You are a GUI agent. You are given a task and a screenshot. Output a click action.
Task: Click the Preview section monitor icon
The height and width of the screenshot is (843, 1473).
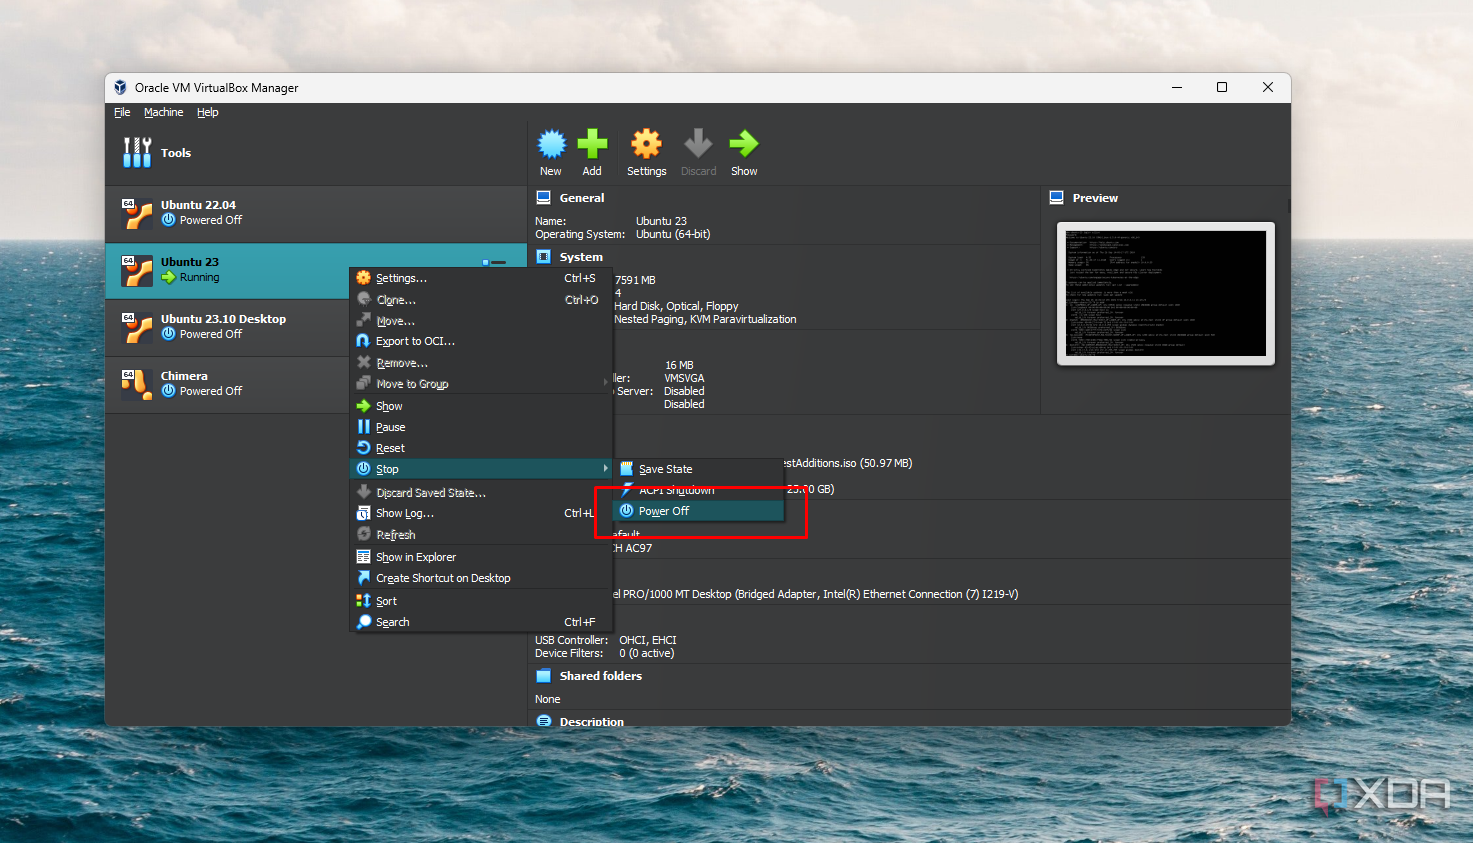point(1057,197)
